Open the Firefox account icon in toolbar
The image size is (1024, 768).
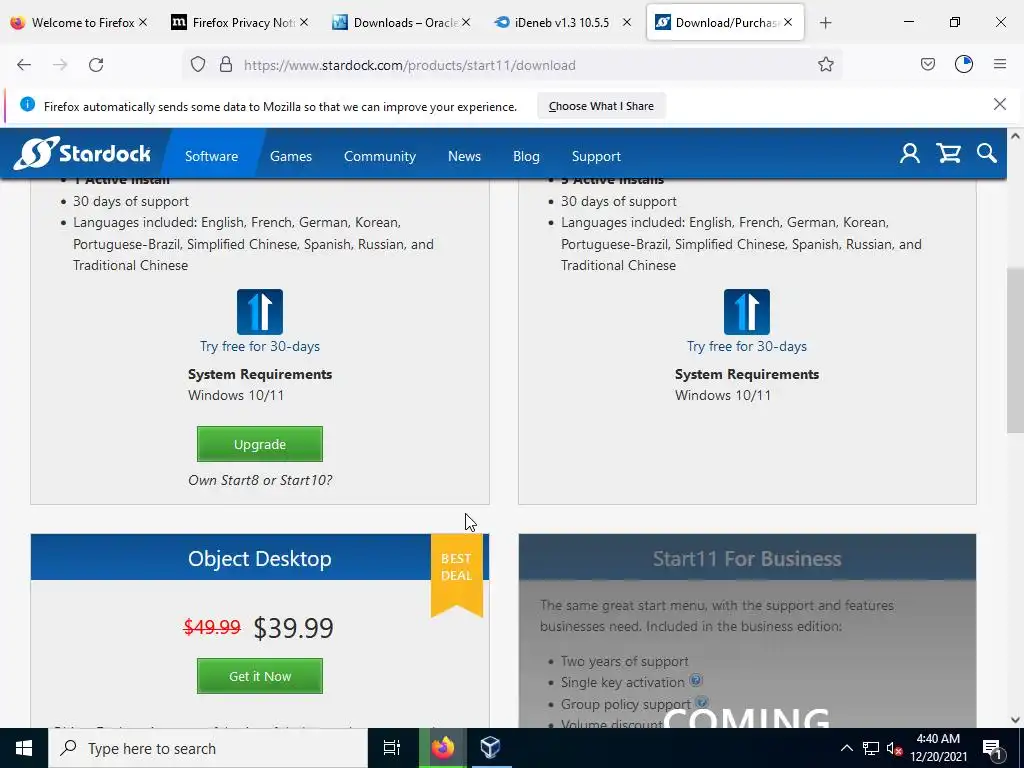tap(964, 65)
